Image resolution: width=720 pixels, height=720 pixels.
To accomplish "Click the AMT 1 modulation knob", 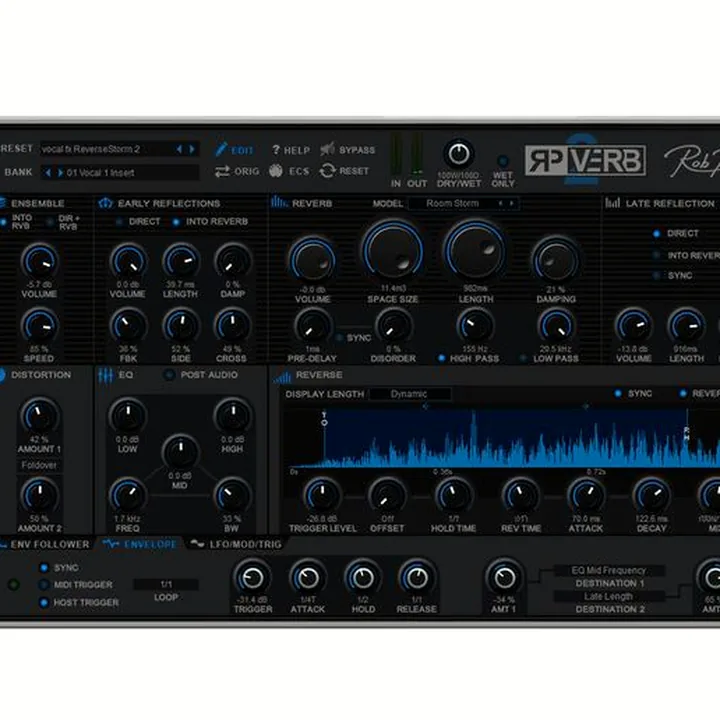I will pos(504,578).
